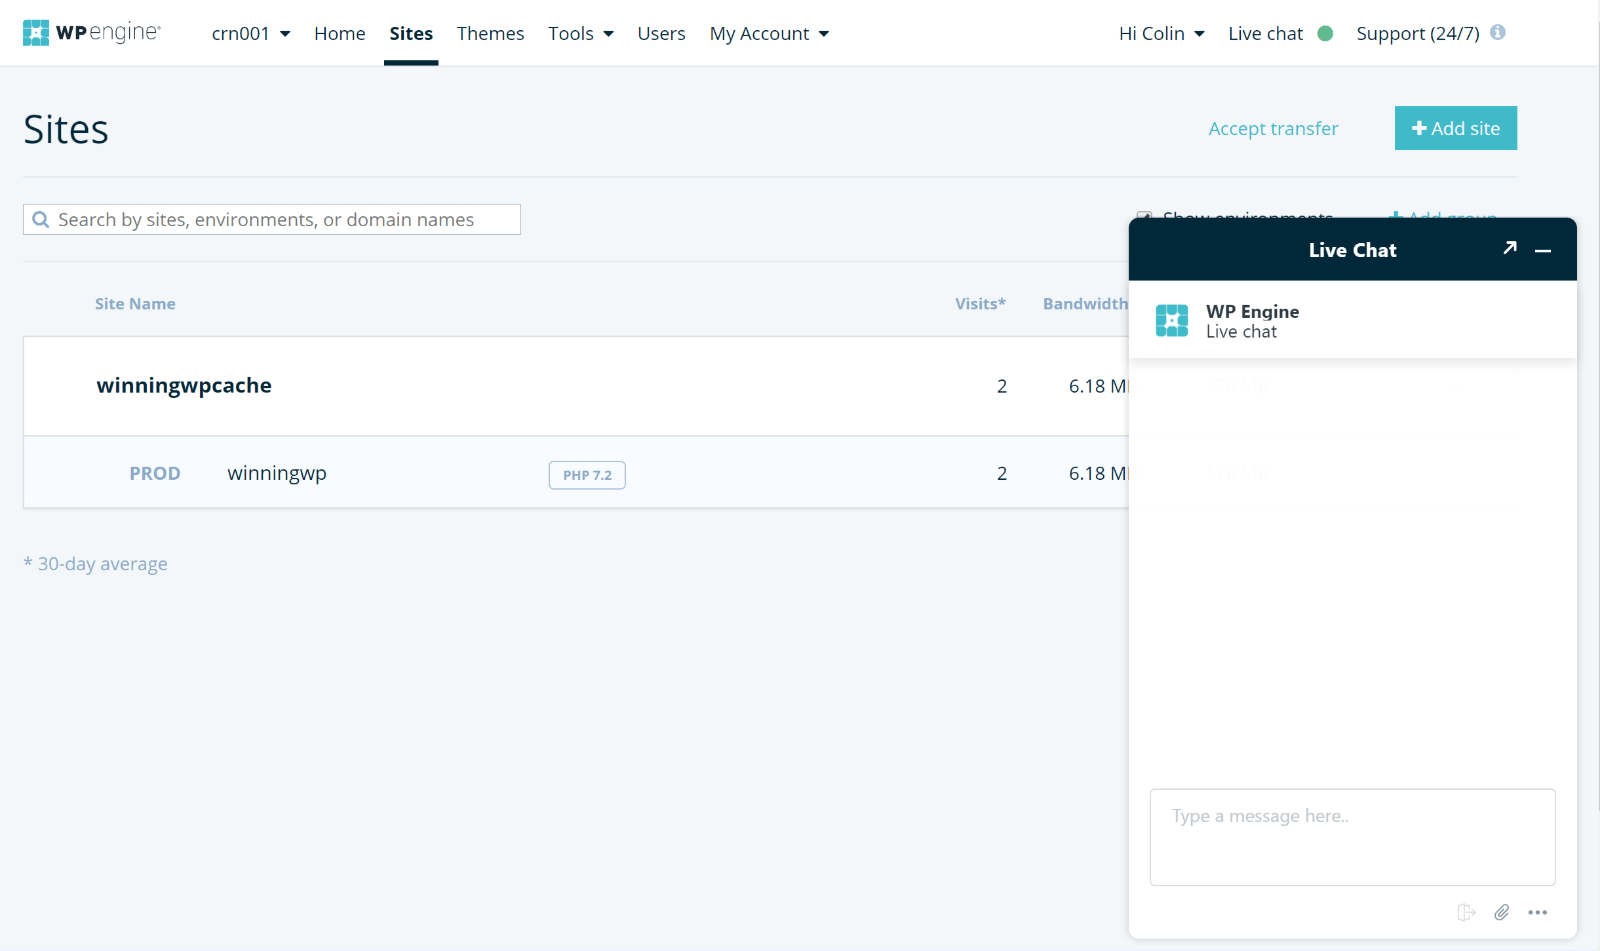Go to the Themes tab
Image resolution: width=1600 pixels, height=951 pixels.
[490, 33]
